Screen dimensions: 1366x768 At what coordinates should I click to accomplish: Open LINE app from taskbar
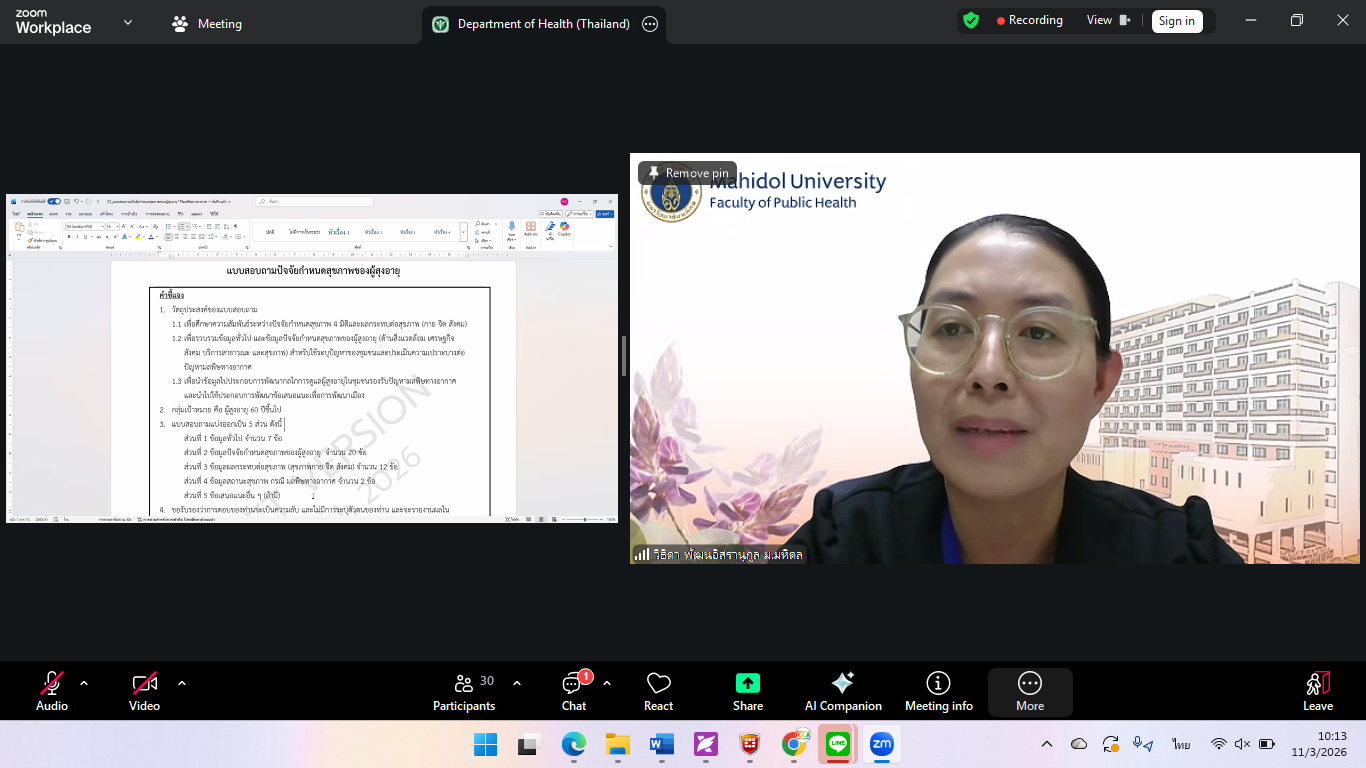tap(837, 744)
